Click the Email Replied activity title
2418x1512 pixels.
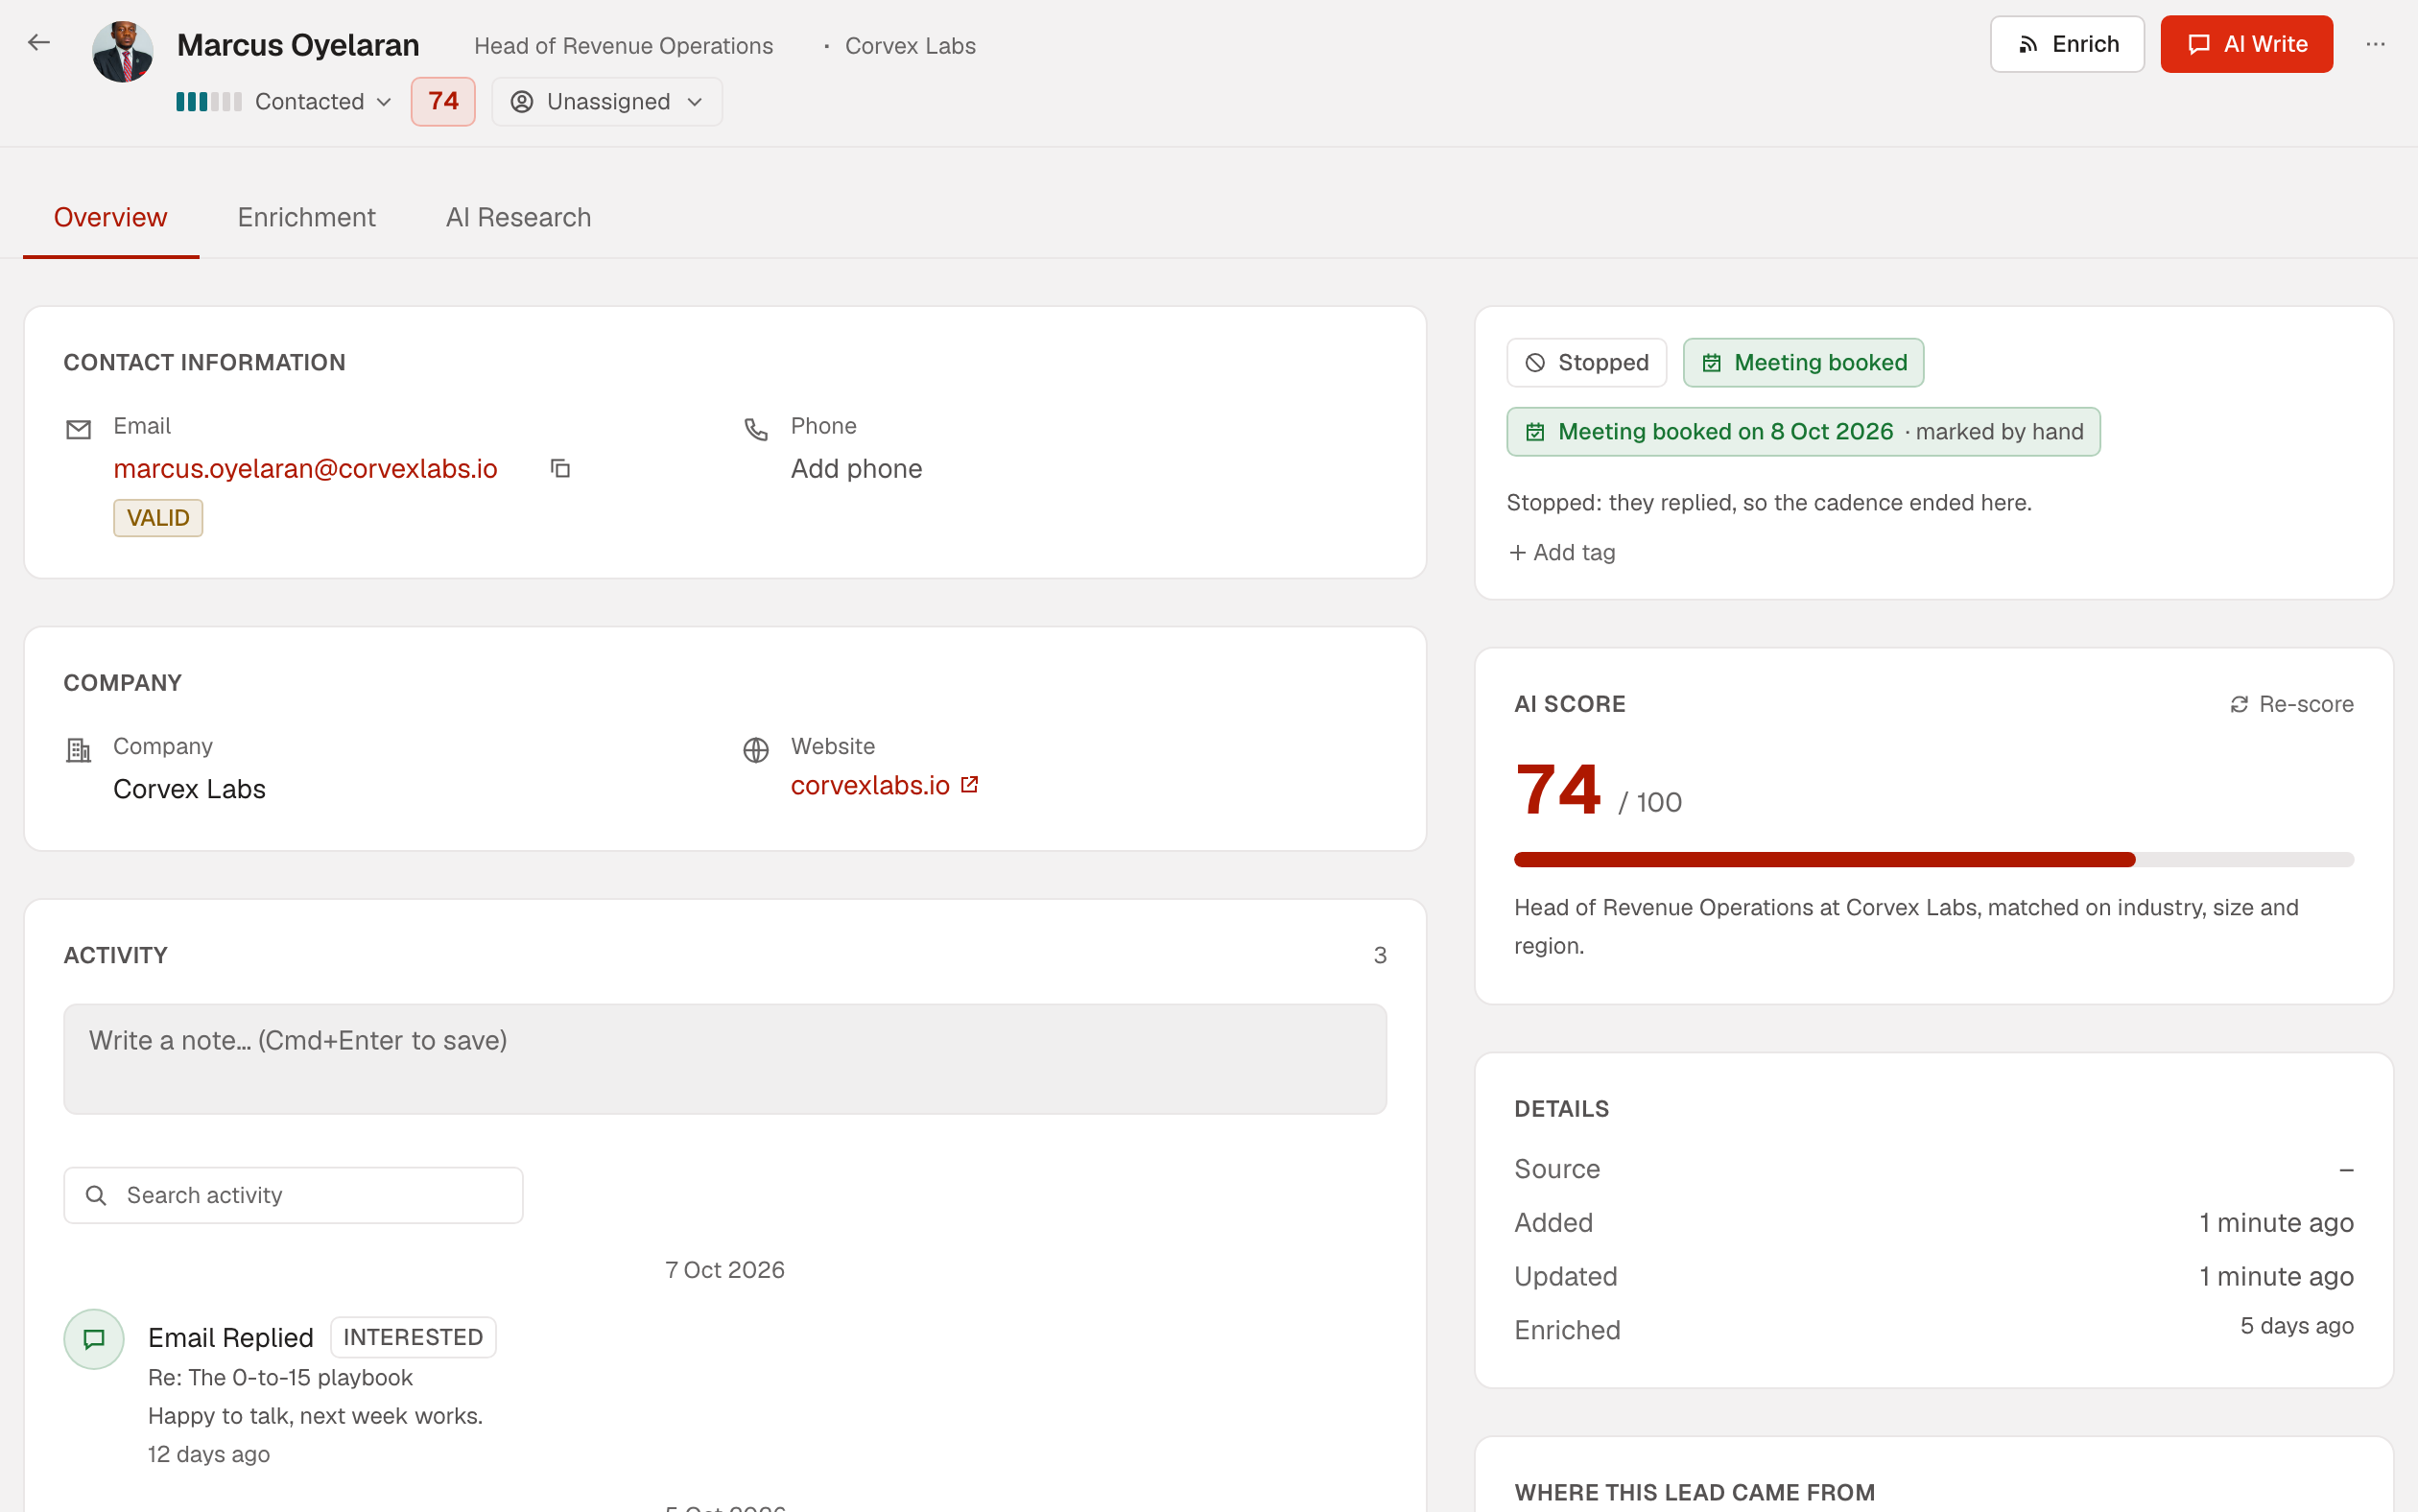tap(231, 1337)
